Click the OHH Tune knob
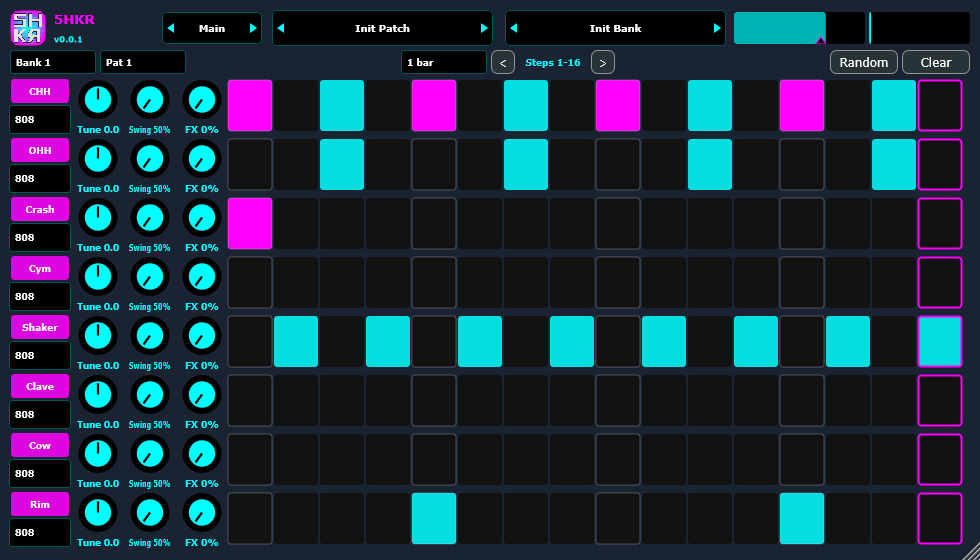 point(98,159)
